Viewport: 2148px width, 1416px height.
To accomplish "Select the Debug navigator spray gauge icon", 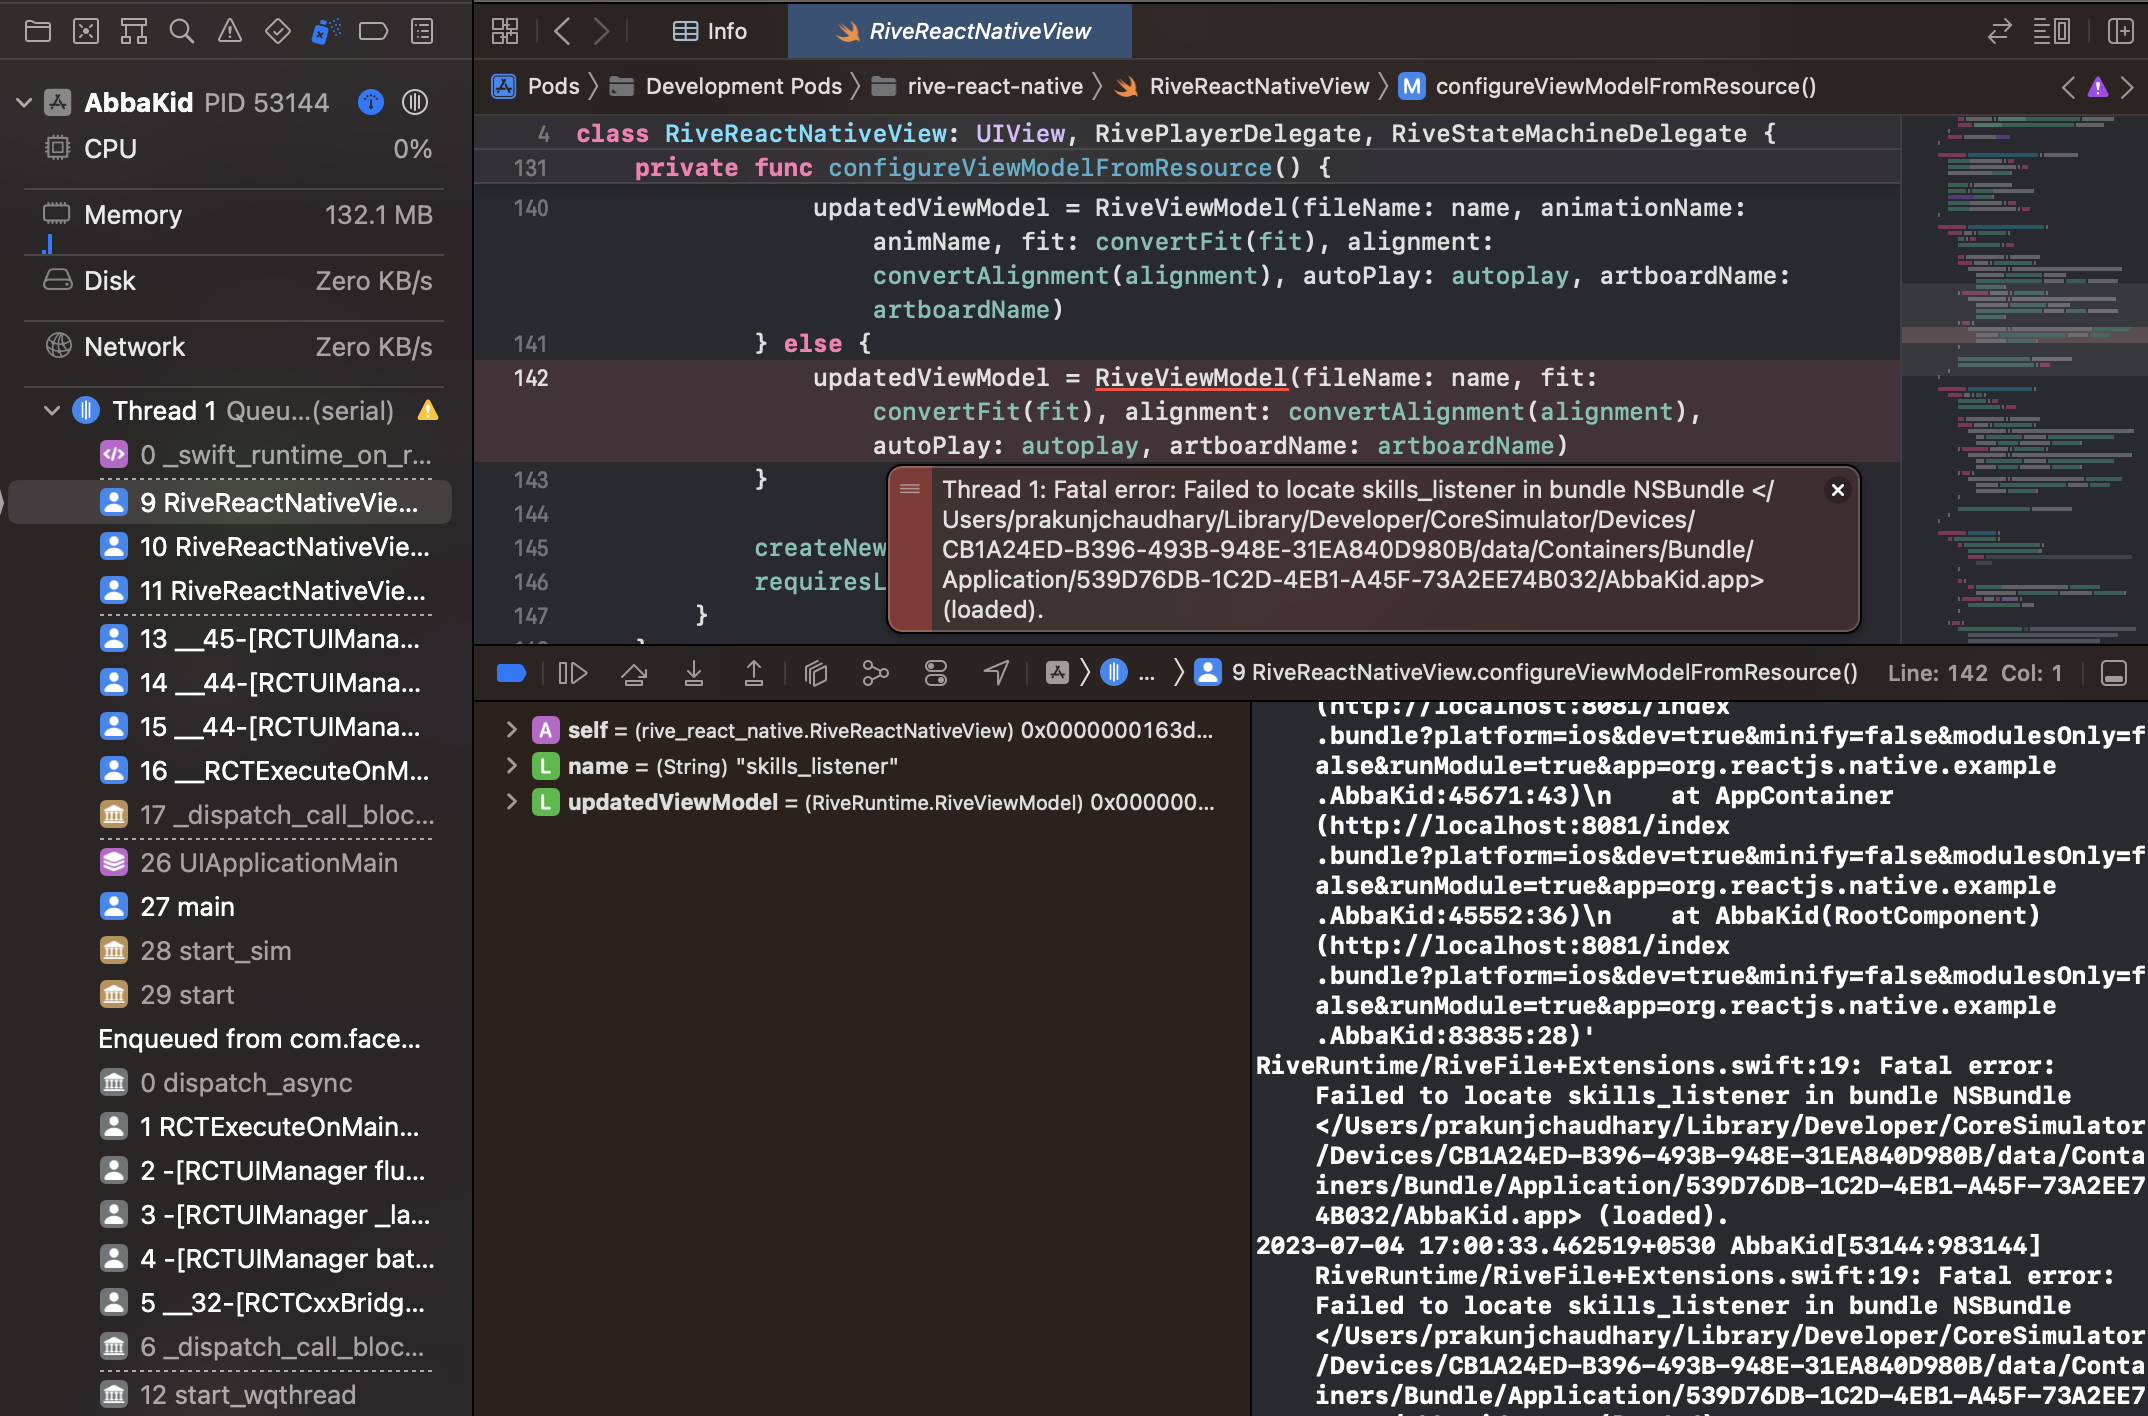I will [325, 31].
